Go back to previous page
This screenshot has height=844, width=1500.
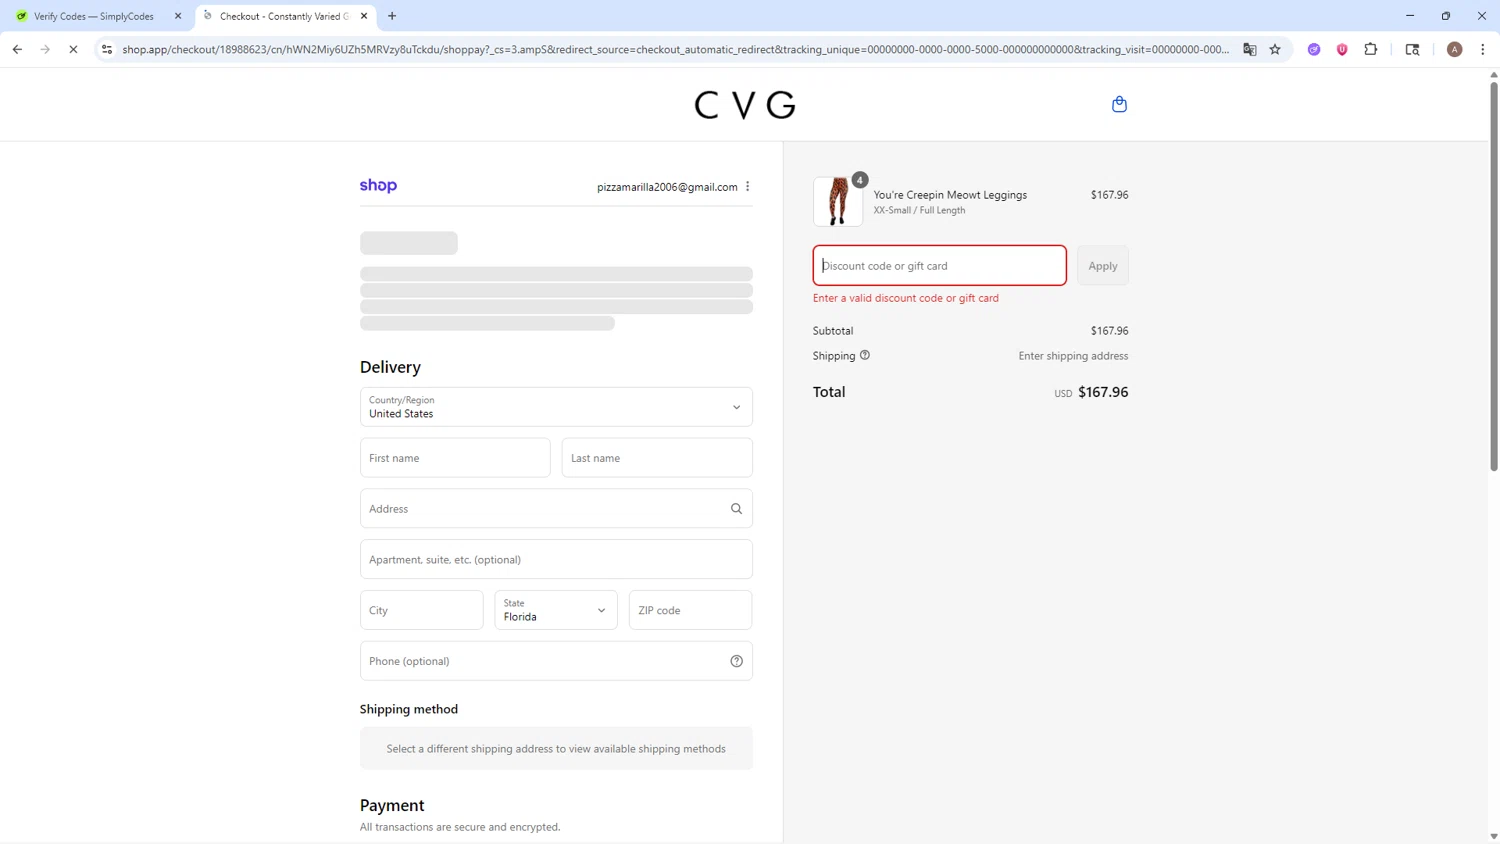pyautogui.click(x=17, y=49)
